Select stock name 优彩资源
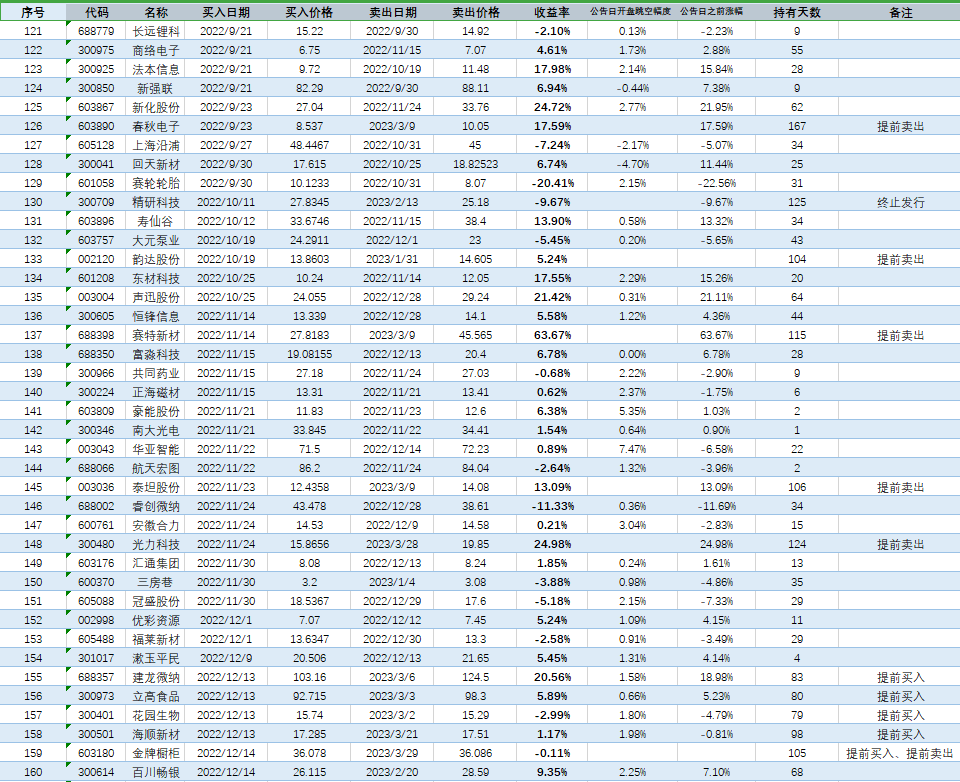The height and width of the screenshot is (782, 960). point(156,620)
